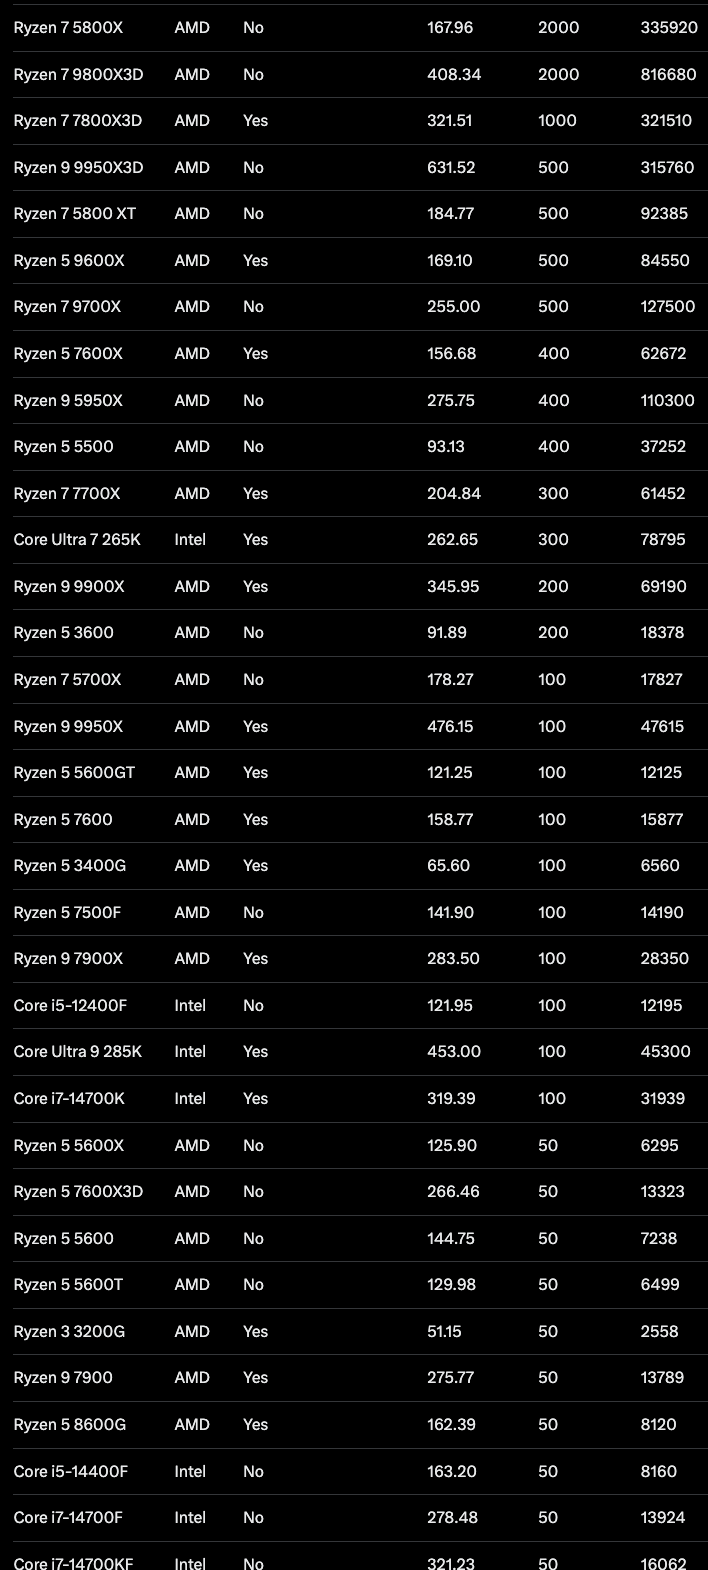Select the 476.15 price cell
The width and height of the screenshot is (708, 1570).
tap(450, 727)
